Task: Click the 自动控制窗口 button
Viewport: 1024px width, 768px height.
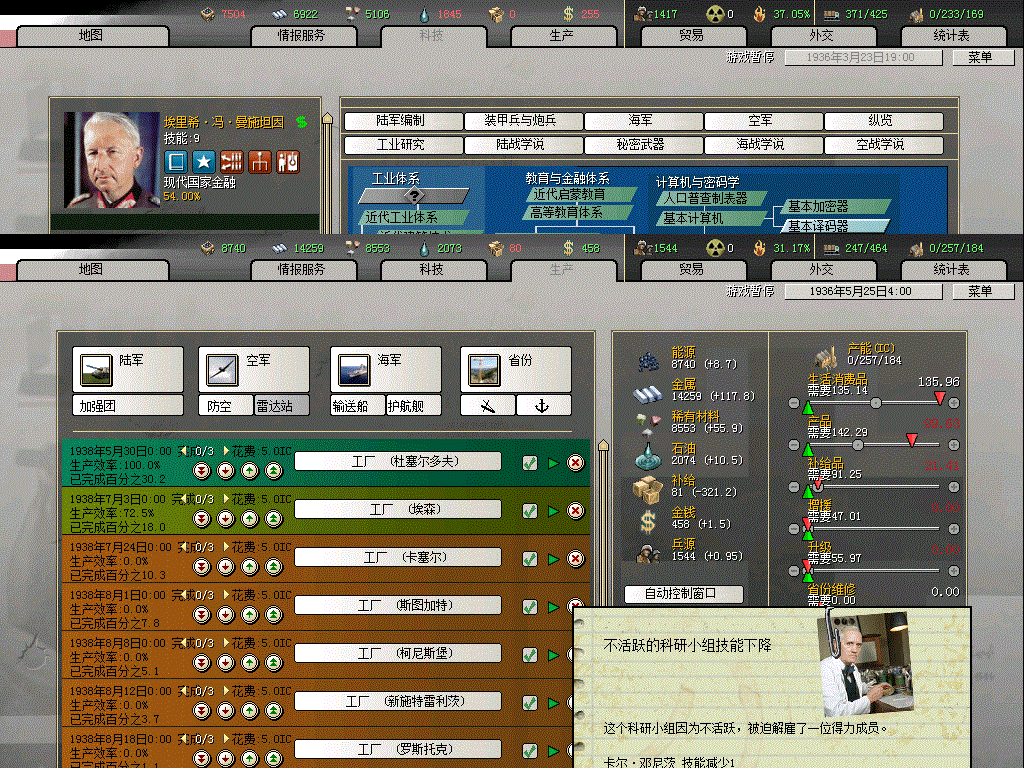Action: [x=684, y=594]
